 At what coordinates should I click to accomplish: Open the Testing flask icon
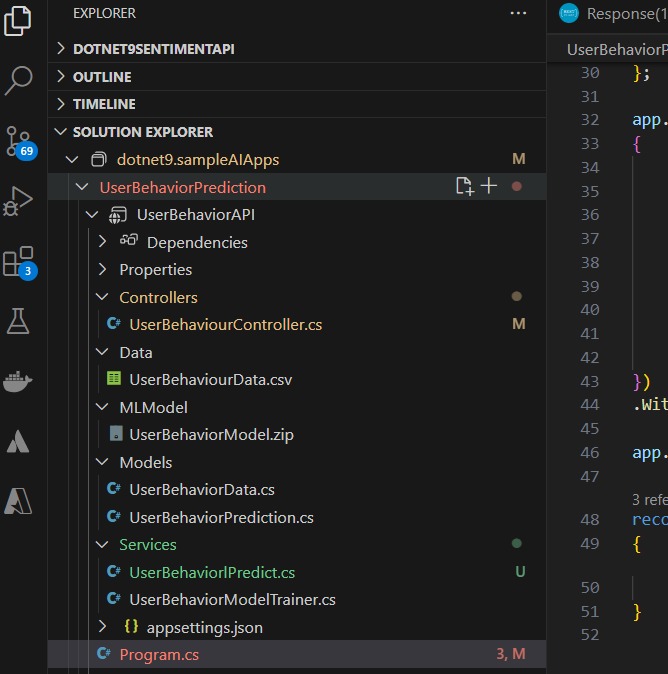point(18,321)
